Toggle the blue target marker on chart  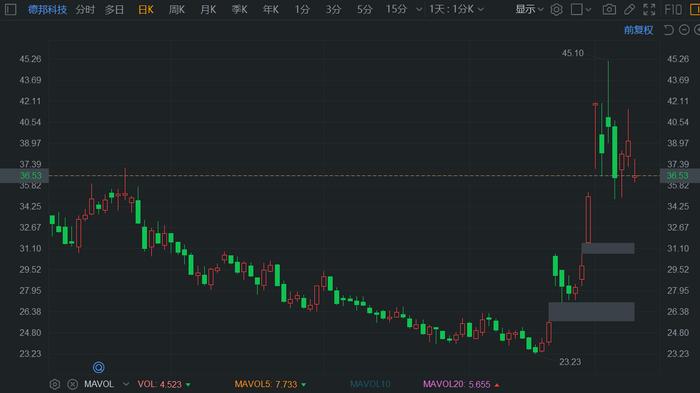(x=99, y=367)
